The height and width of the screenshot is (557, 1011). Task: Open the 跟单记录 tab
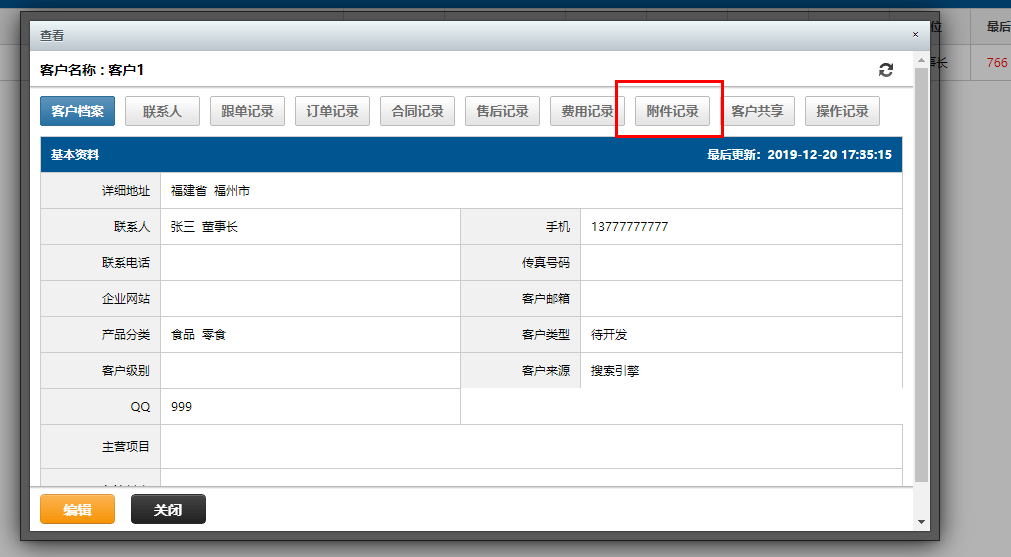click(x=248, y=111)
